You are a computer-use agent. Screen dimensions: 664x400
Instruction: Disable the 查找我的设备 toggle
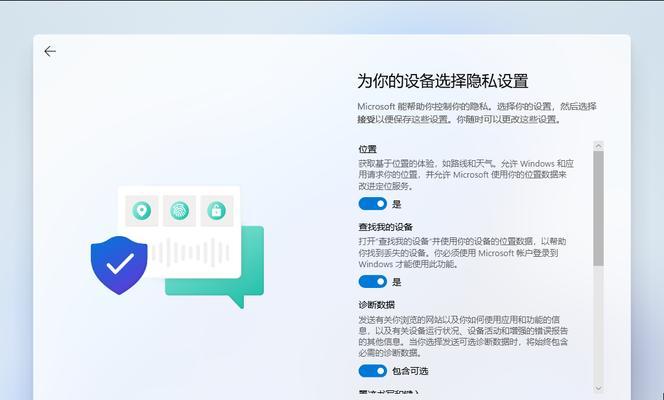pos(373,281)
